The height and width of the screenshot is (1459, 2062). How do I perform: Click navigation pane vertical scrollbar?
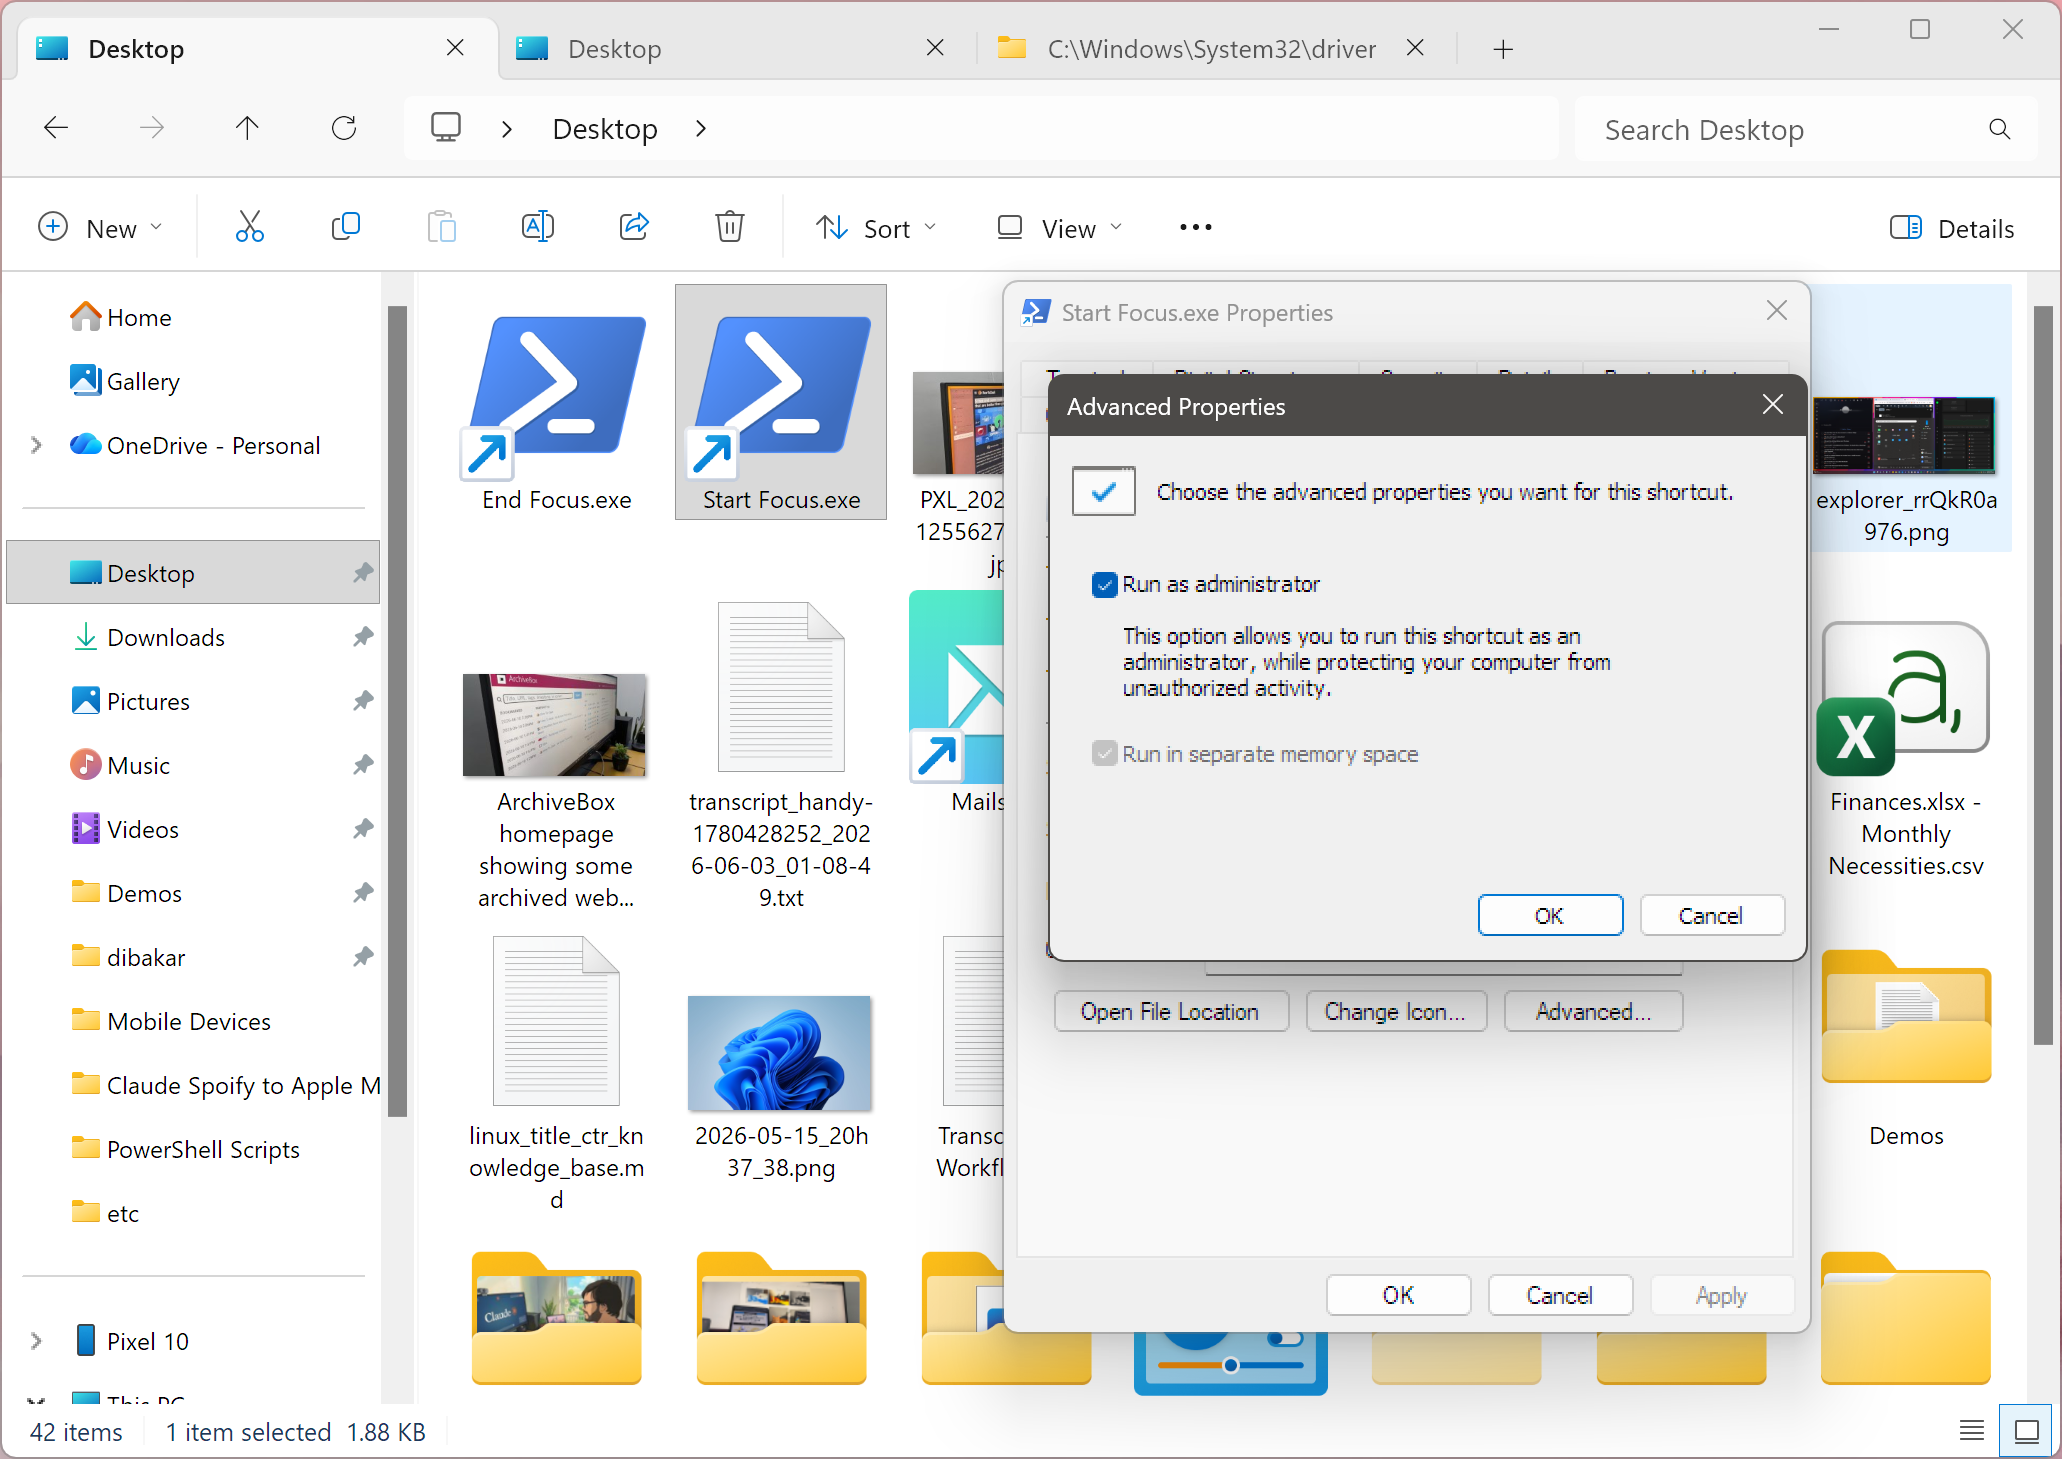point(397,710)
